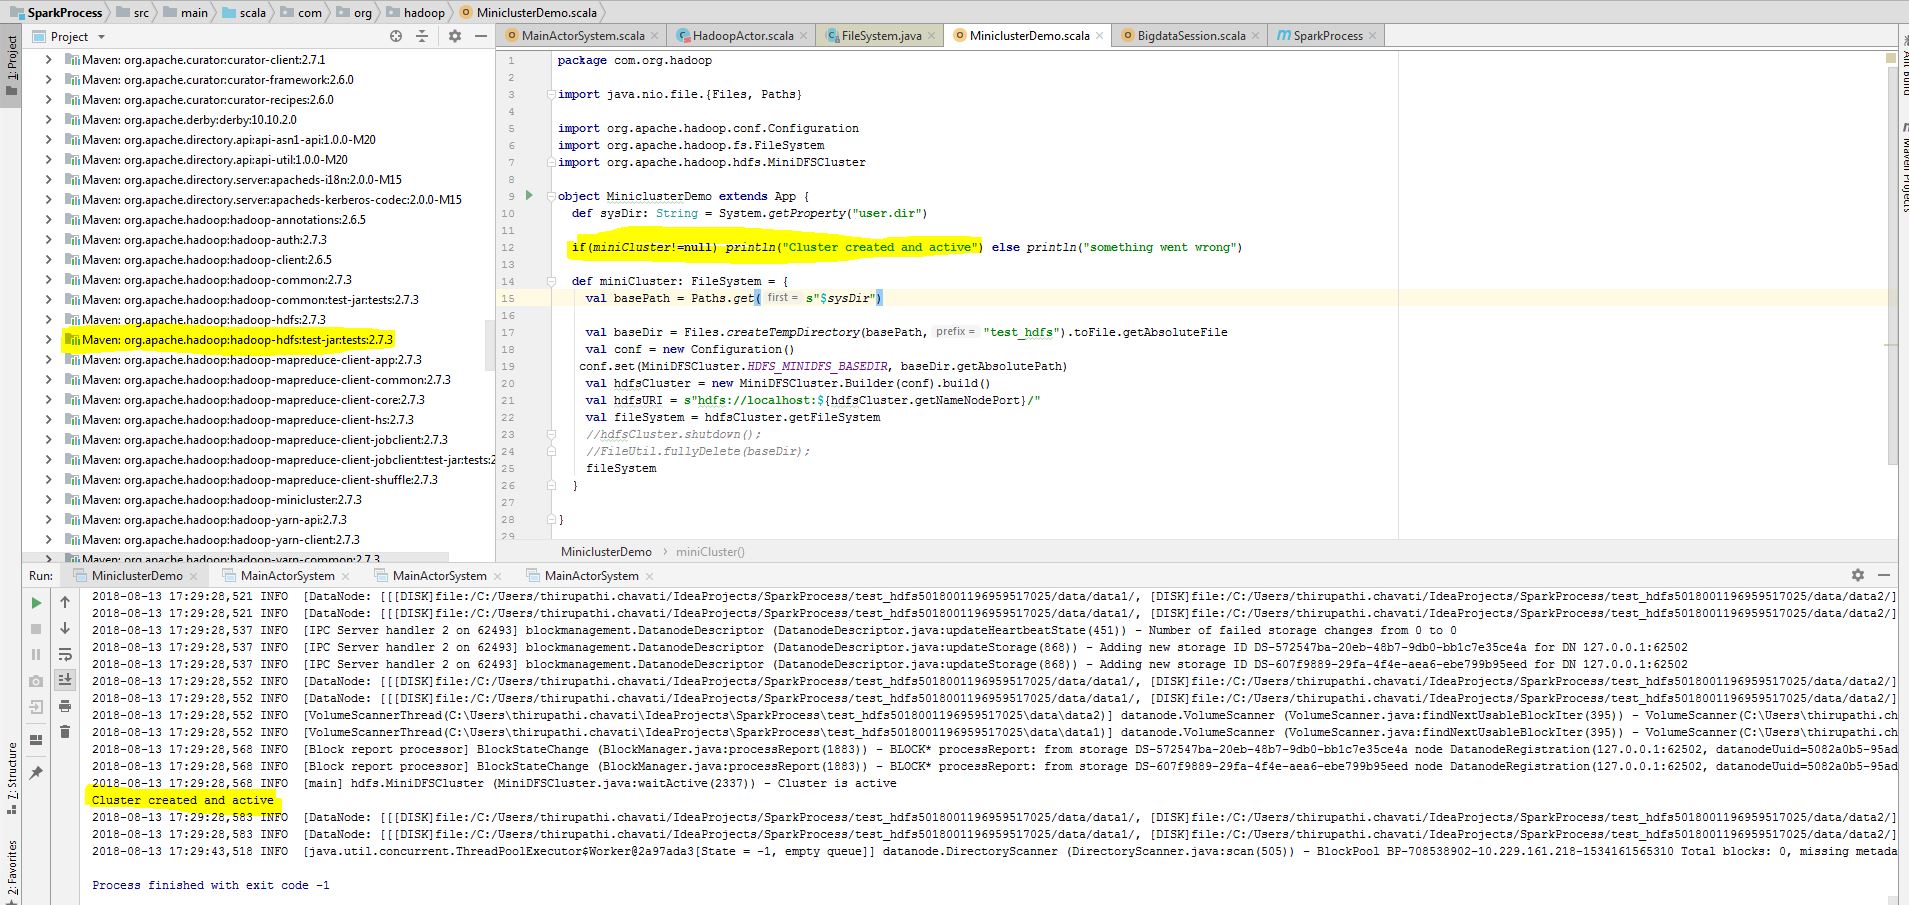Close MiniclusterDemo.scala editor tab

point(1100,36)
